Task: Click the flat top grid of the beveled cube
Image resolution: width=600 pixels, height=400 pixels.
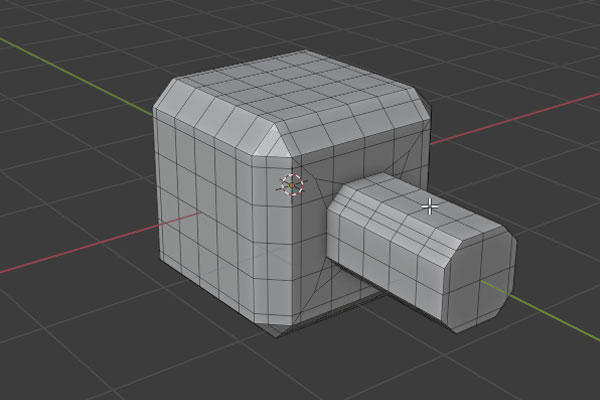Action: (x=295, y=86)
